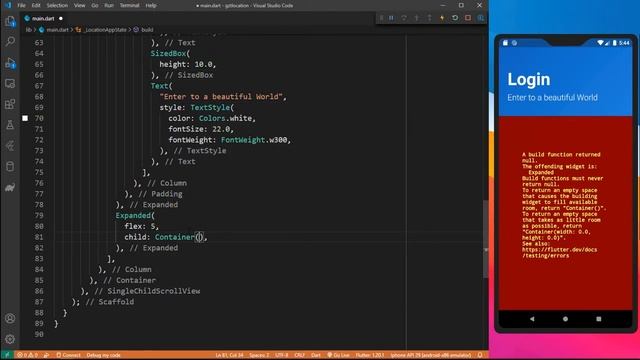Click the editor vertical scrollbar thumb

(486, 239)
